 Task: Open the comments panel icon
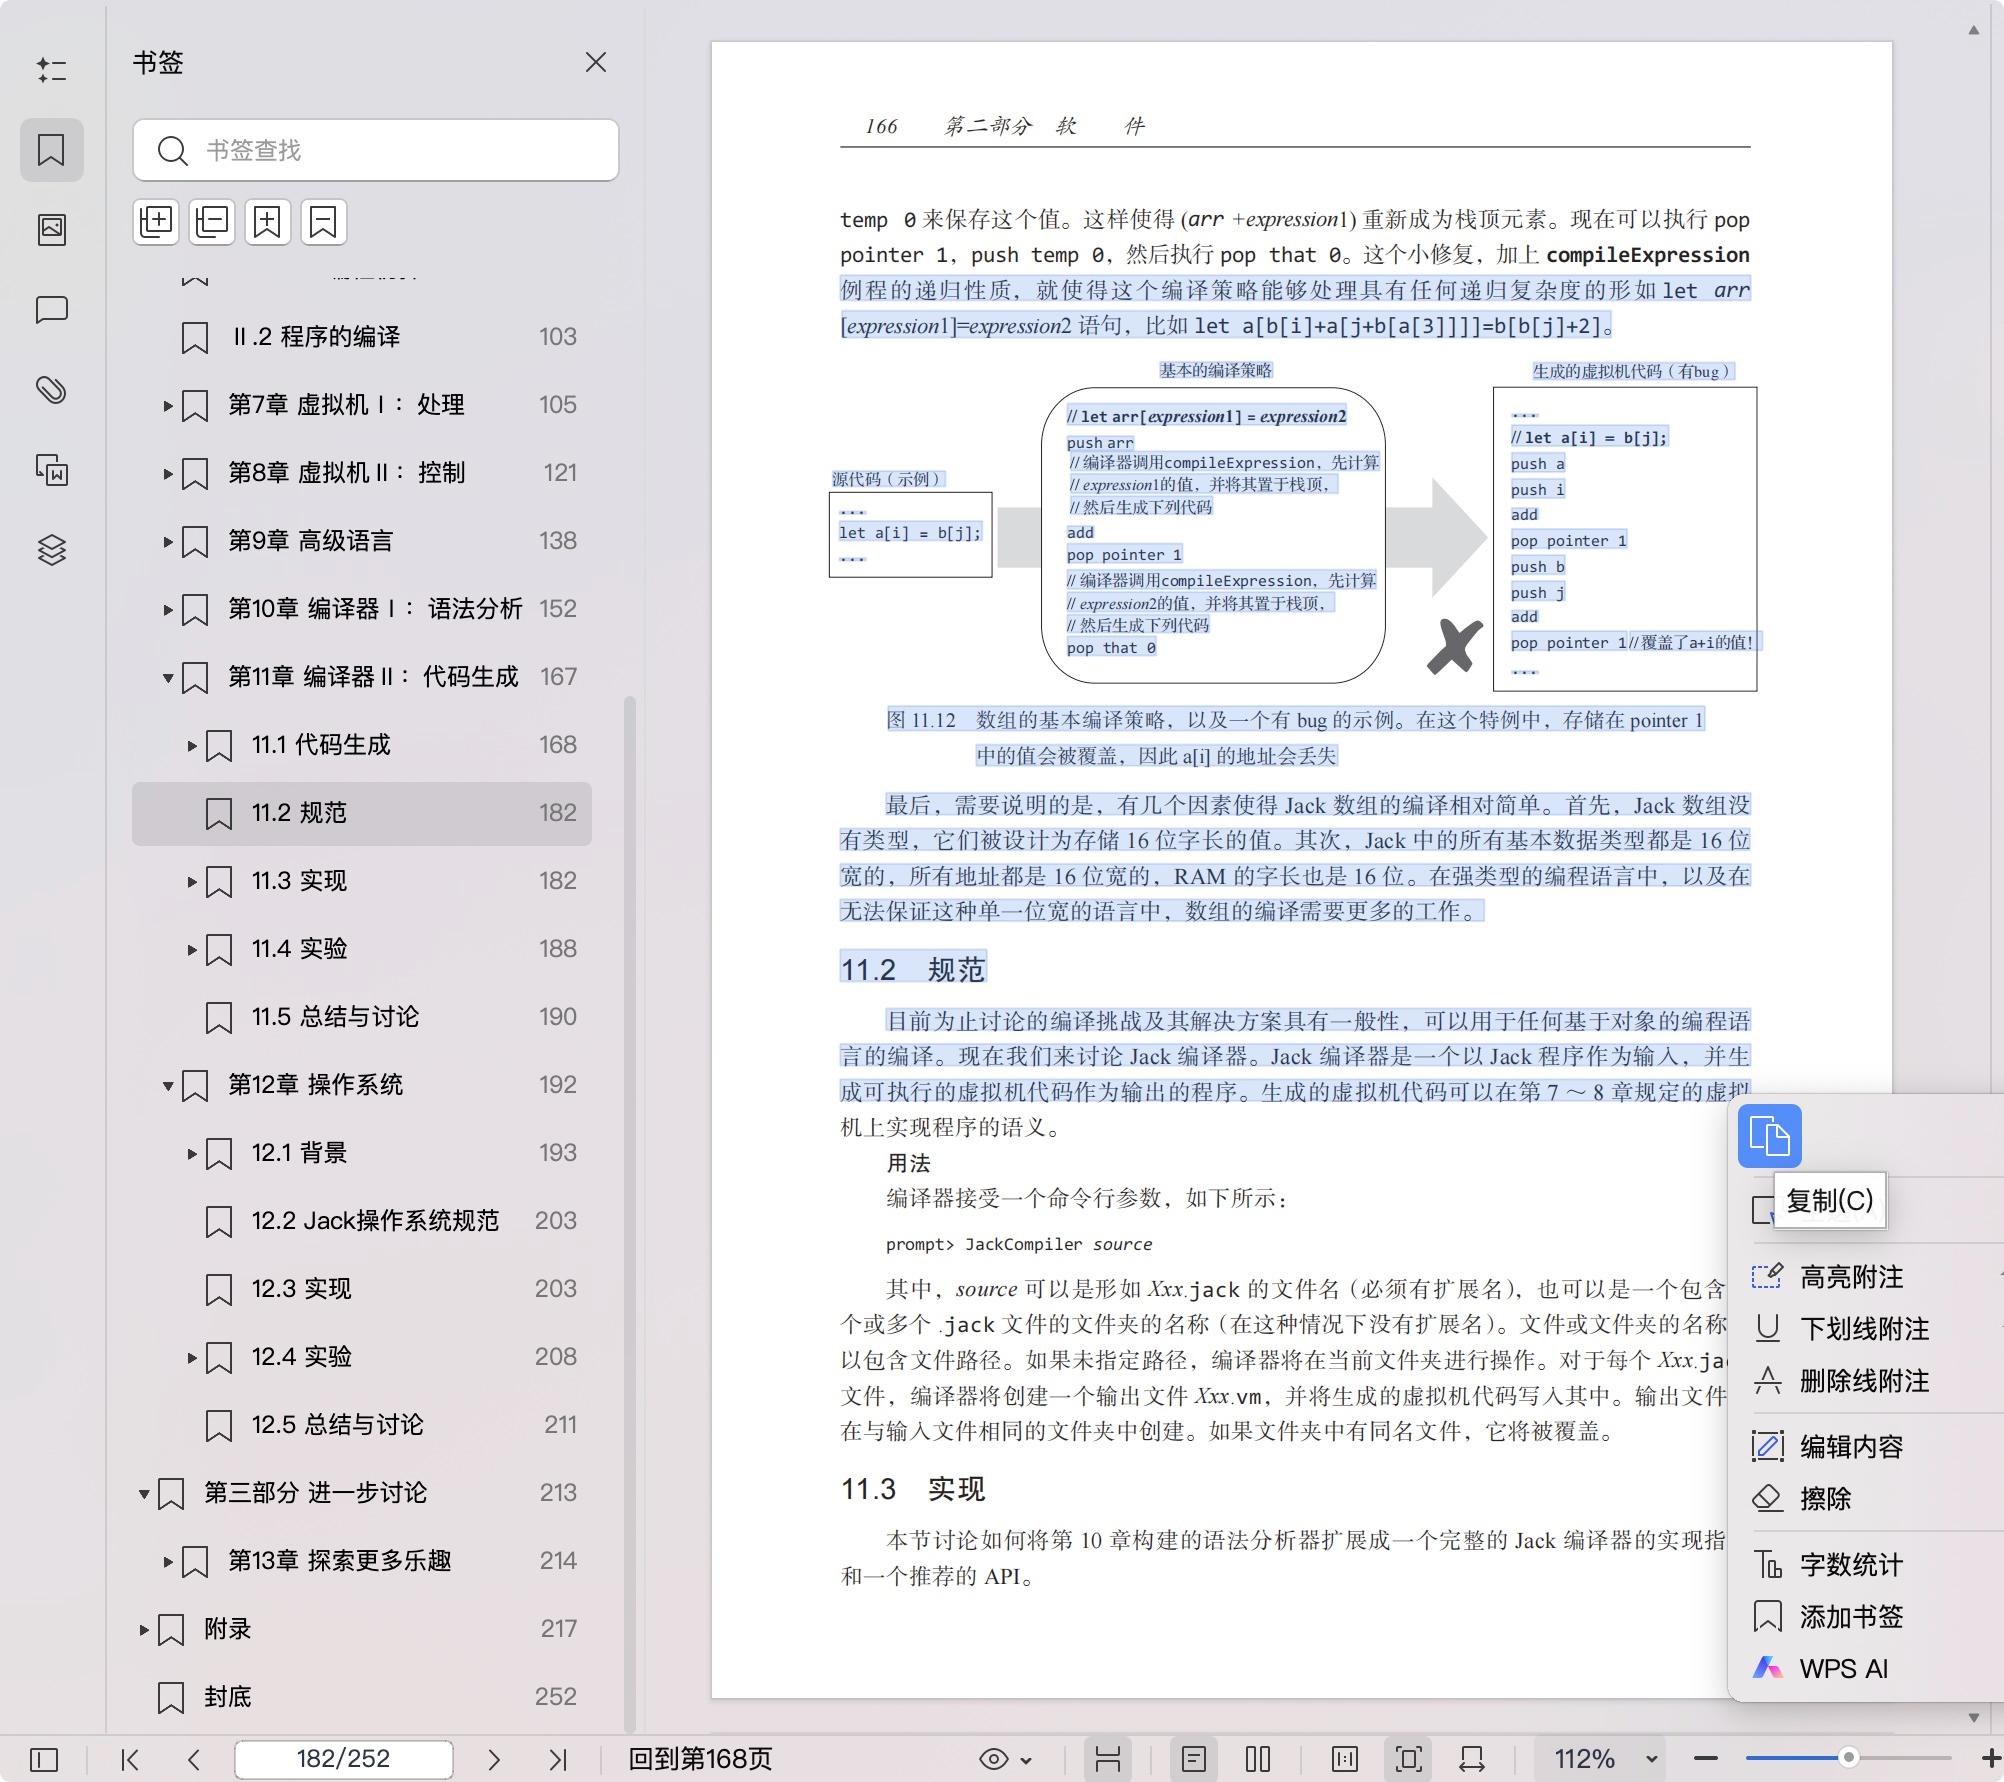[x=52, y=309]
